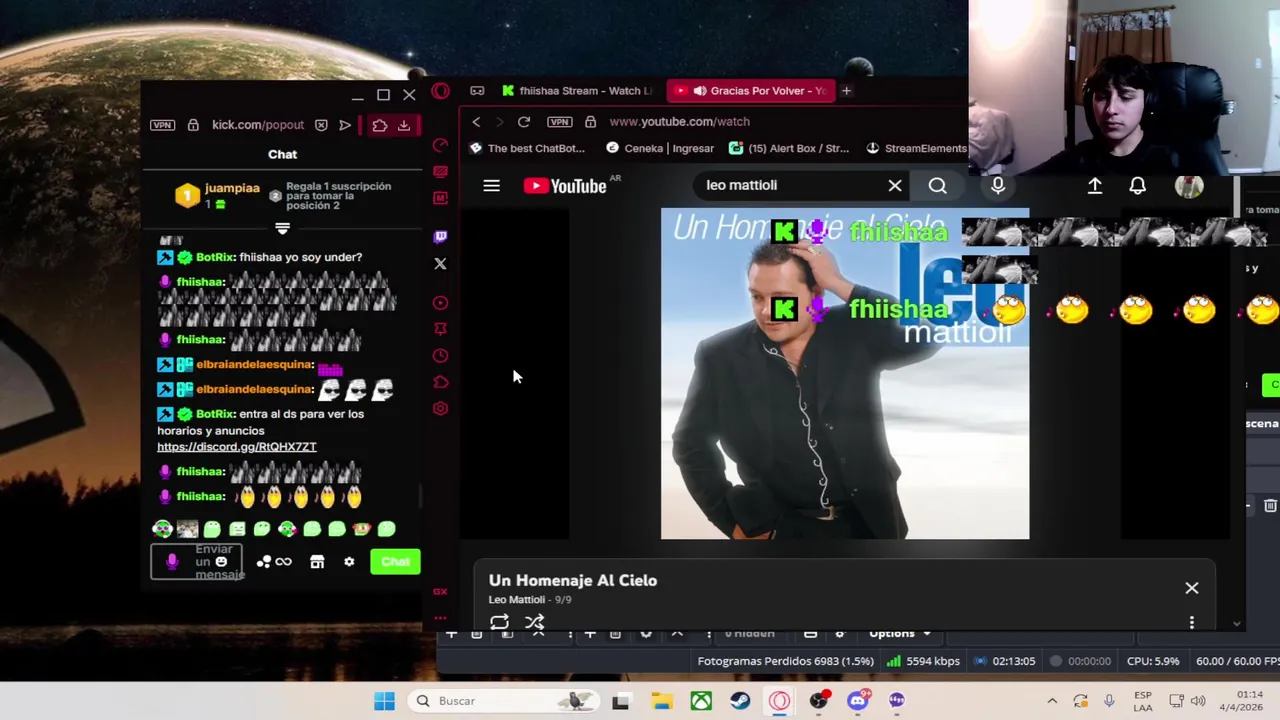This screenshot has width=1280, height=720.
Task: Open Windows Start menu
Action: pos(384,701)
